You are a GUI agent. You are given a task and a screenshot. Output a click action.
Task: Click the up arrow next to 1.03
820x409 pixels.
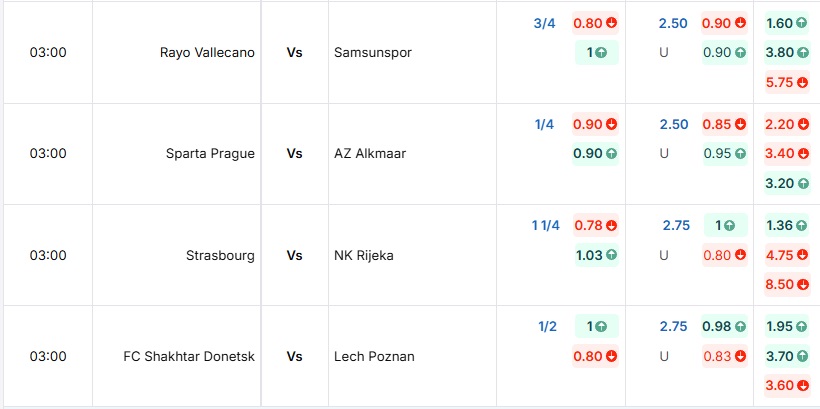[611, 255]
